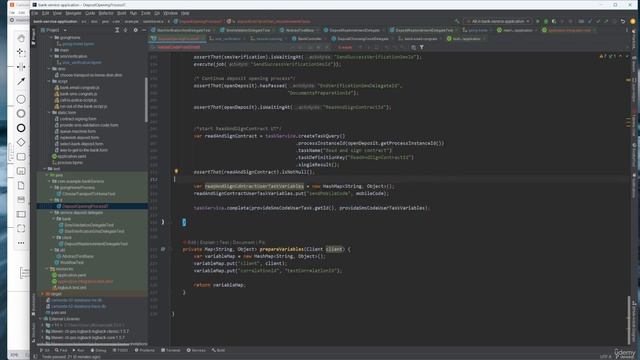This screenshot has width=640, height=360.
Task: Select the thin circle stroke option
Action: click(x=21, y=99)
